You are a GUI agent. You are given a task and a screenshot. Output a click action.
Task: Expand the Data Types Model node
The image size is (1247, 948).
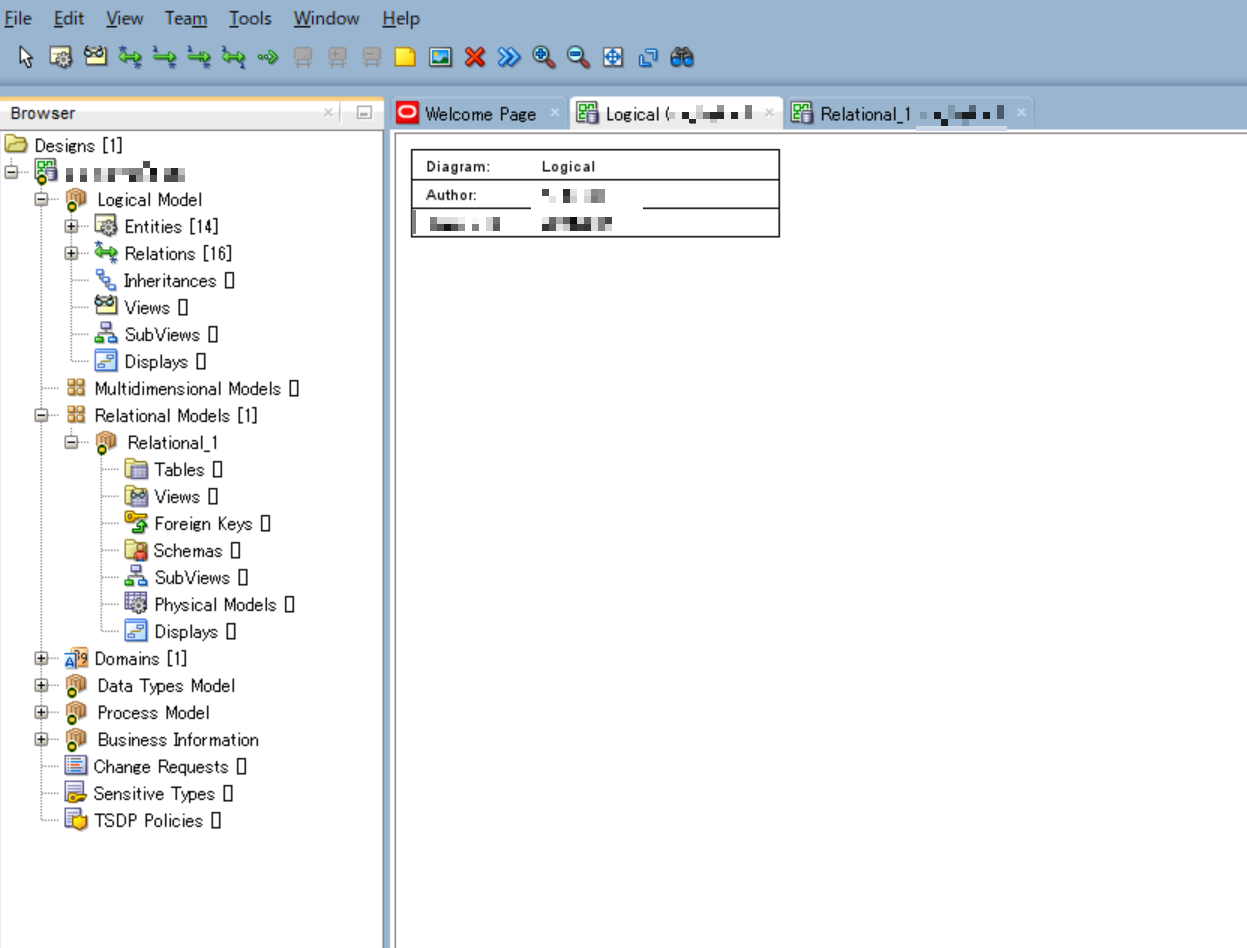point(41,685)
